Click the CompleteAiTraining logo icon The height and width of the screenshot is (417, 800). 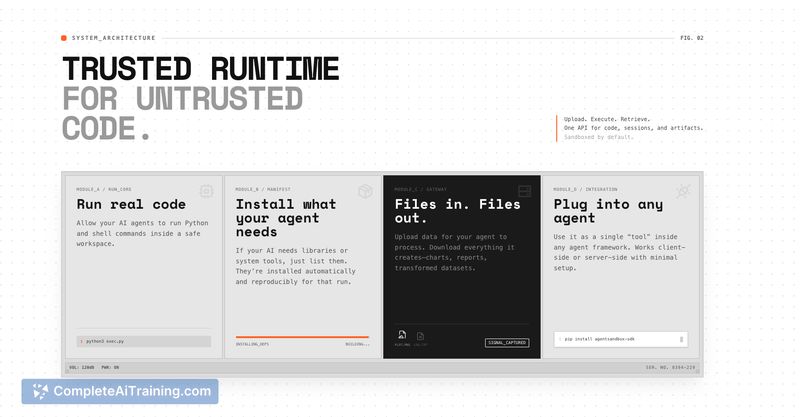41,392
